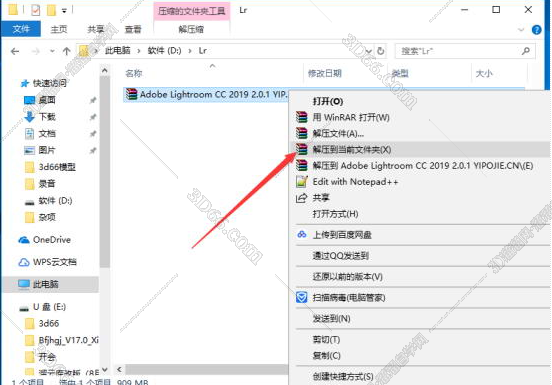Open 图片 in navigation pane
This screenshot has height=385, width=552.
tap(47, 150)
